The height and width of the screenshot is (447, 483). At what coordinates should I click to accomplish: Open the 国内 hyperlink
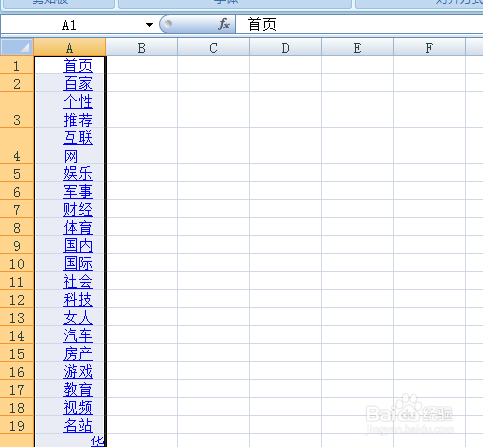click(x=78, y=245)
